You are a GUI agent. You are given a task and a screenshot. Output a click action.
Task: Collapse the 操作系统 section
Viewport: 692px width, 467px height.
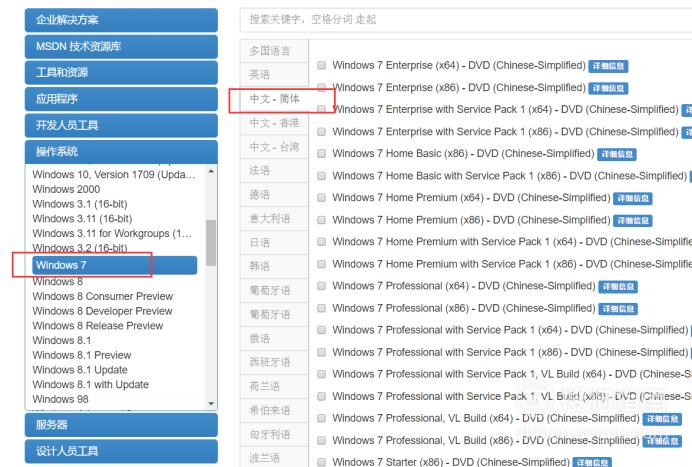pyautogui.click(x=121, y=151)
